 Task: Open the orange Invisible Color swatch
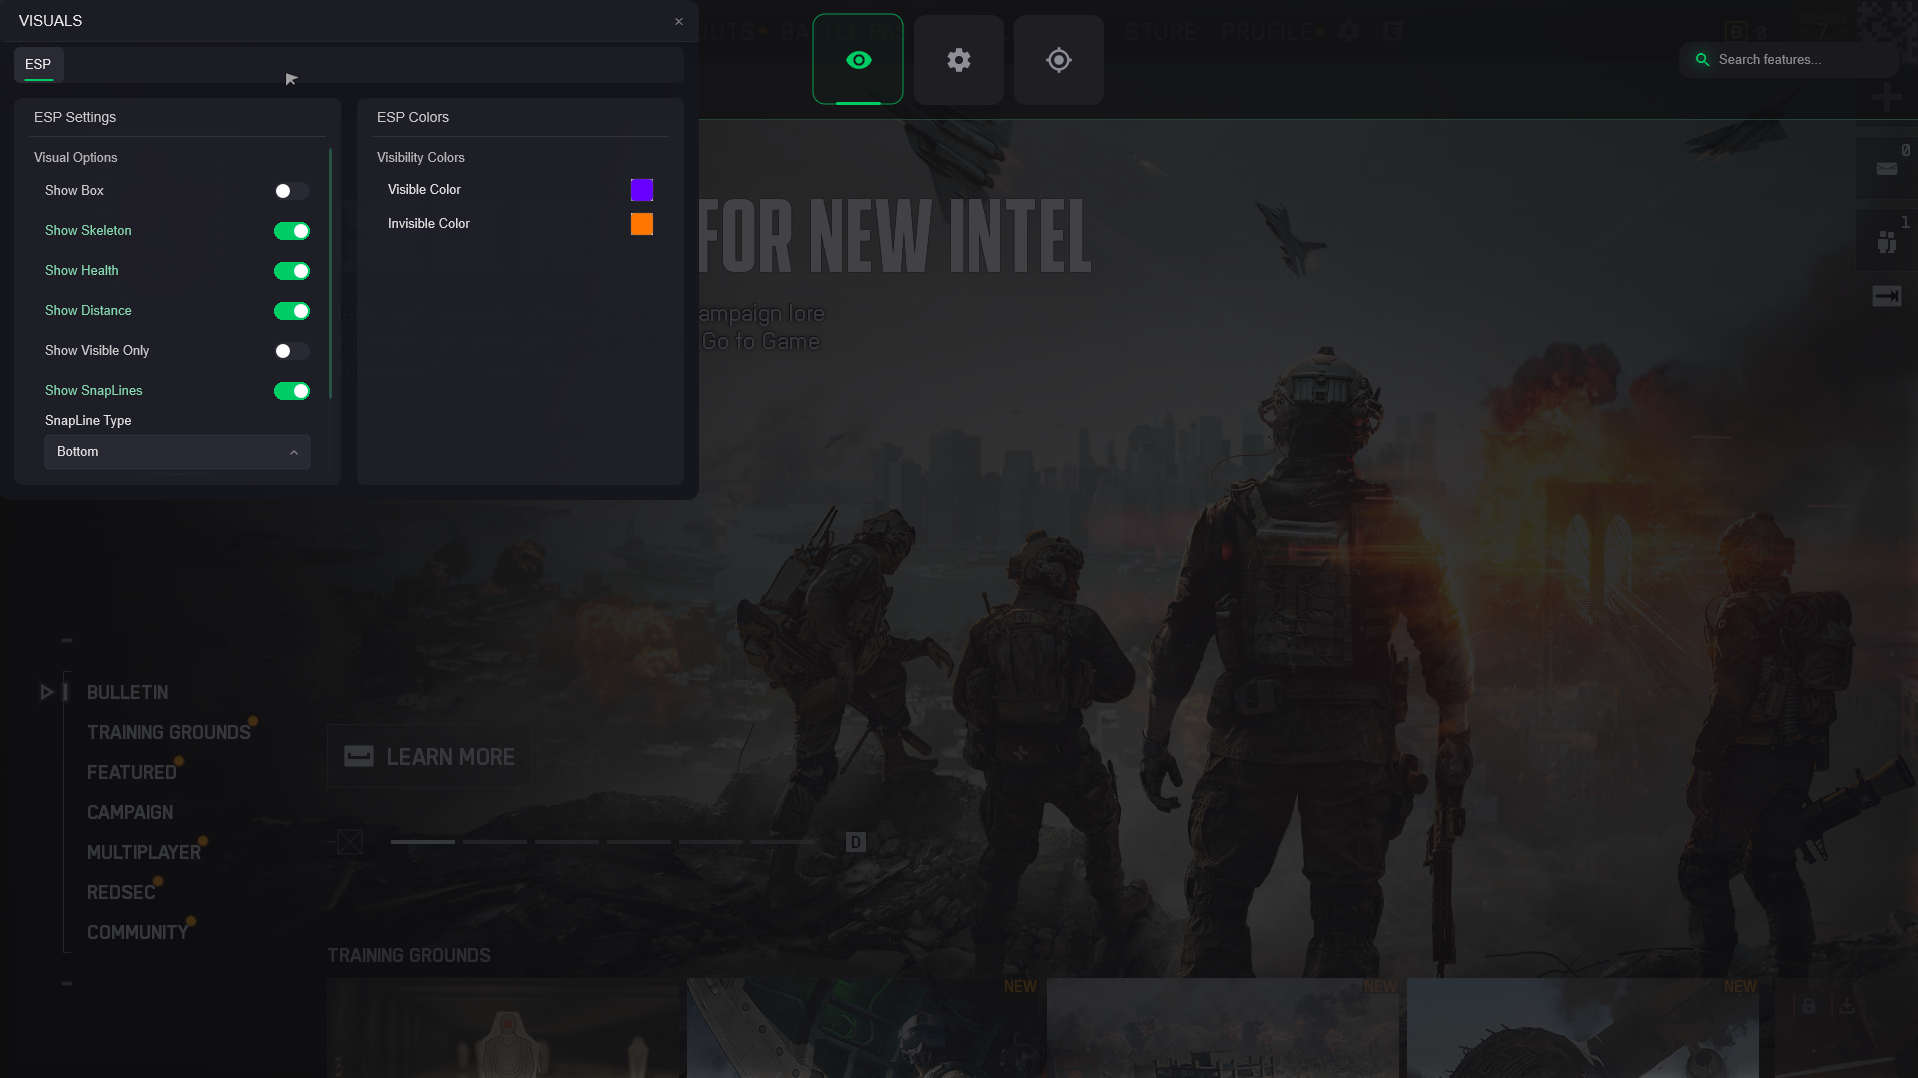pyautogui.click(x=642, y=224)
